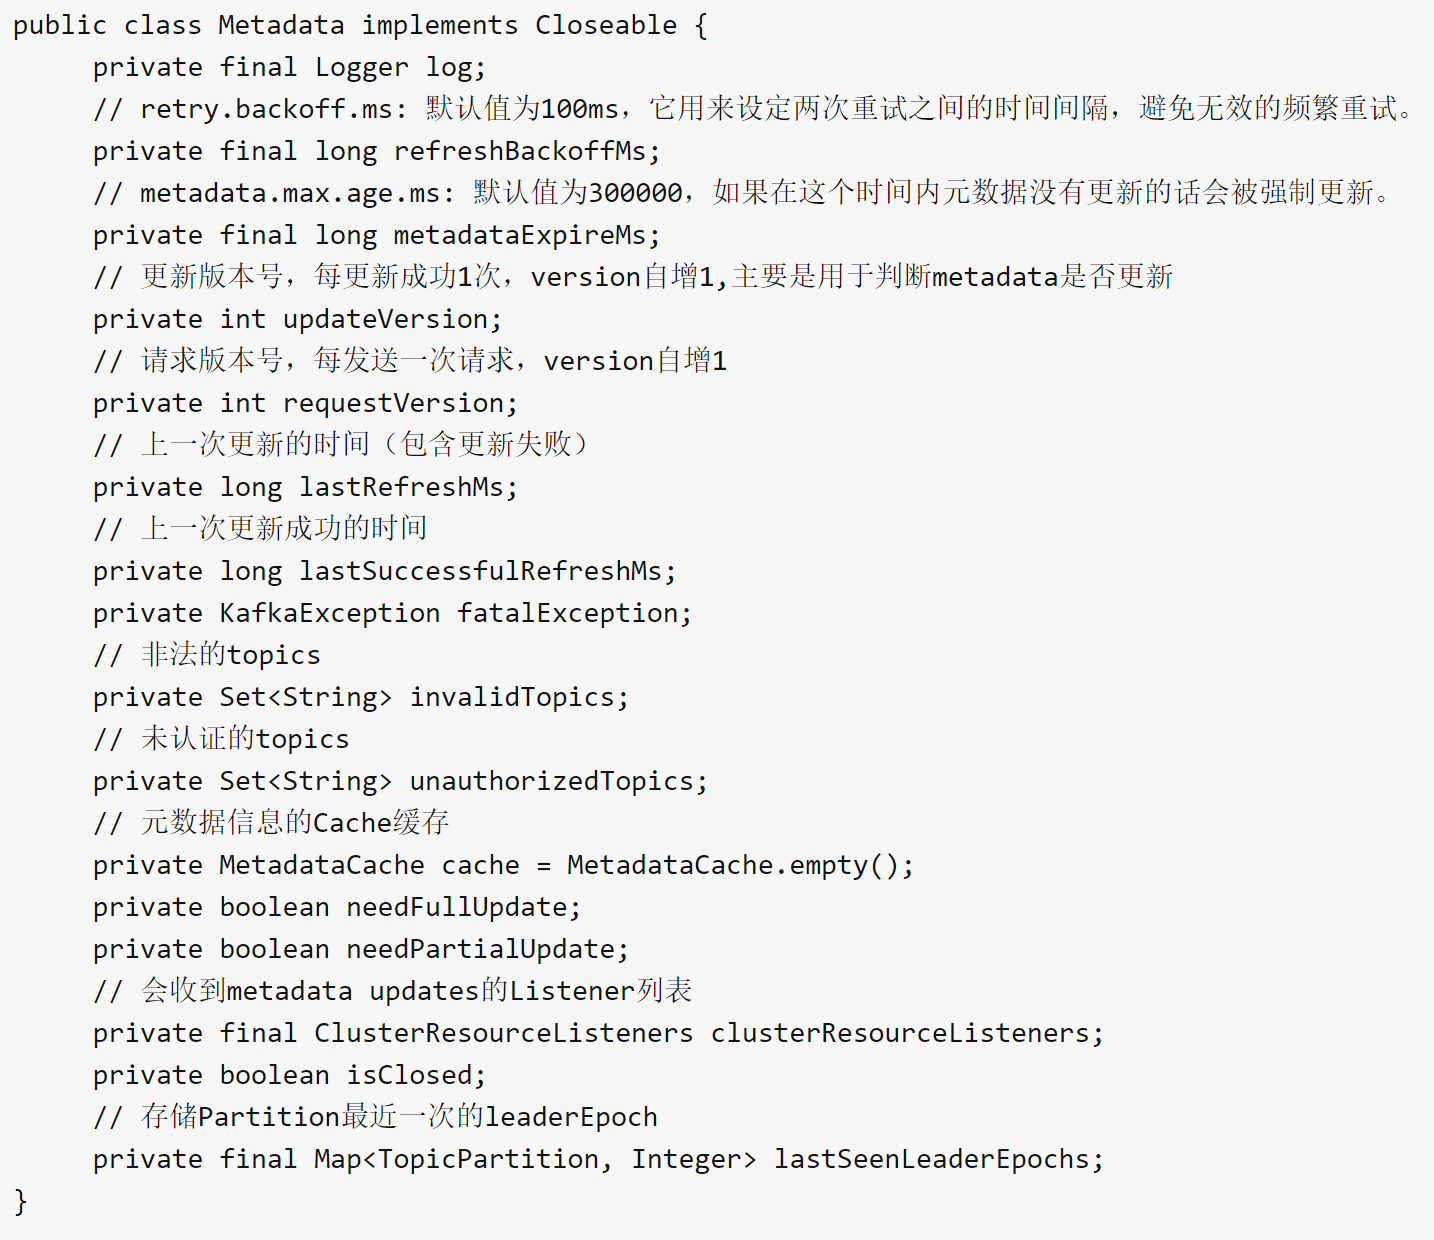
Task: Click the isClosed boolean field
Action: click(x=409, y=1075)
